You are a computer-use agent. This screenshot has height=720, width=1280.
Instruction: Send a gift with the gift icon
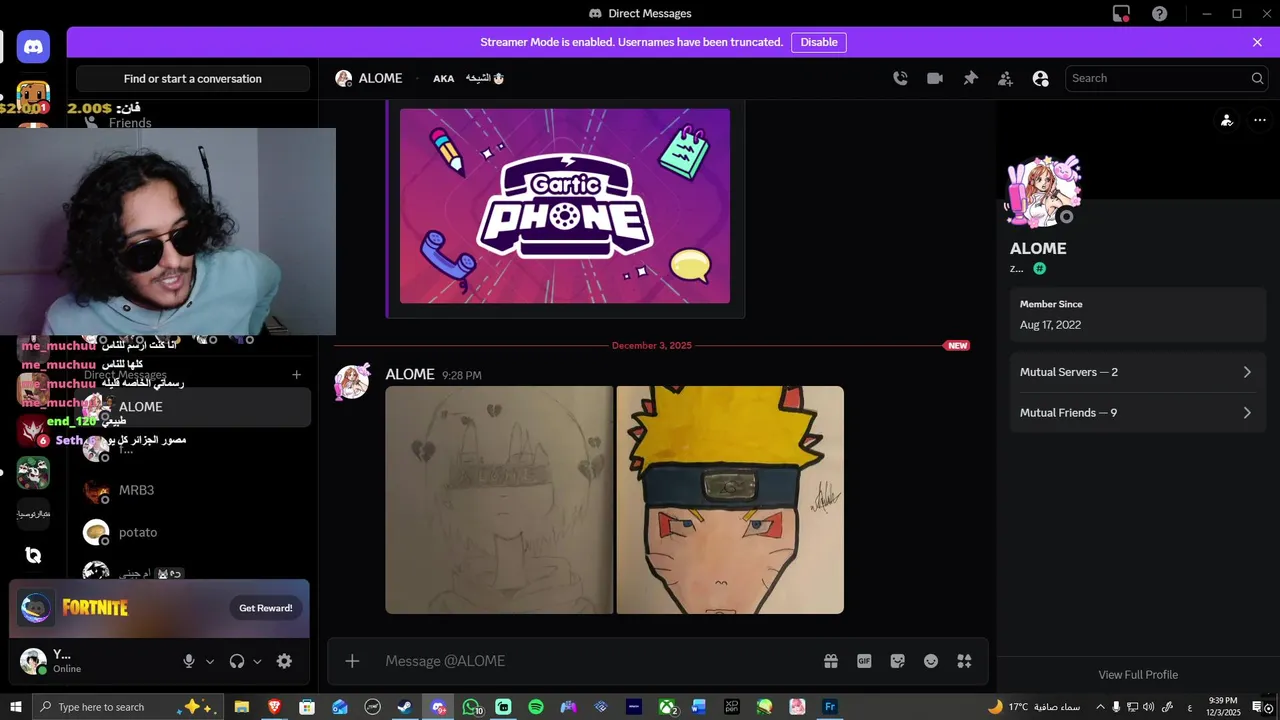tap(830, 661)
